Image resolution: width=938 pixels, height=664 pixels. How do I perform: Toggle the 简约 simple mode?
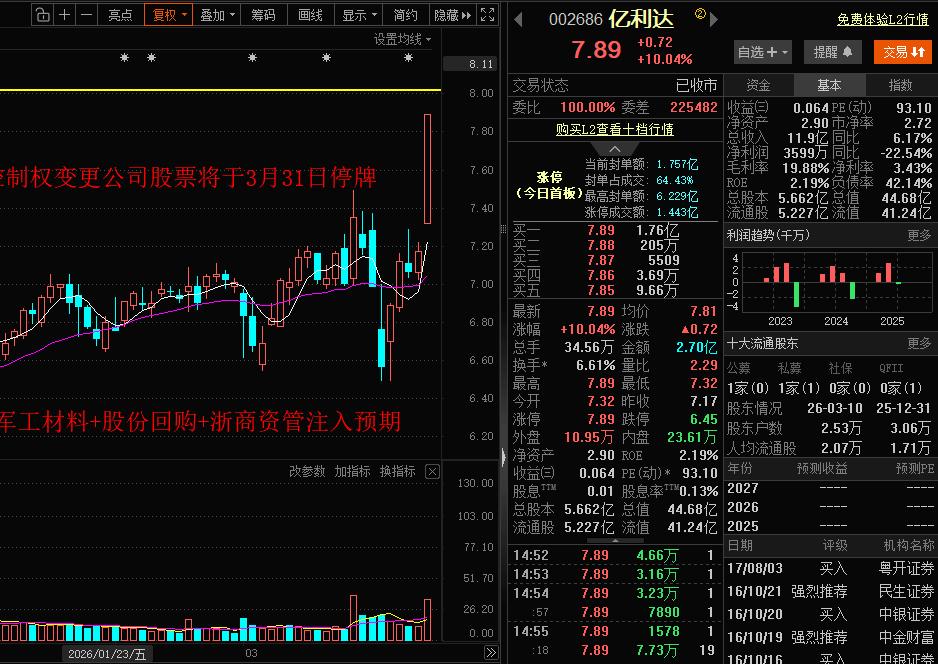coord(406,15)
